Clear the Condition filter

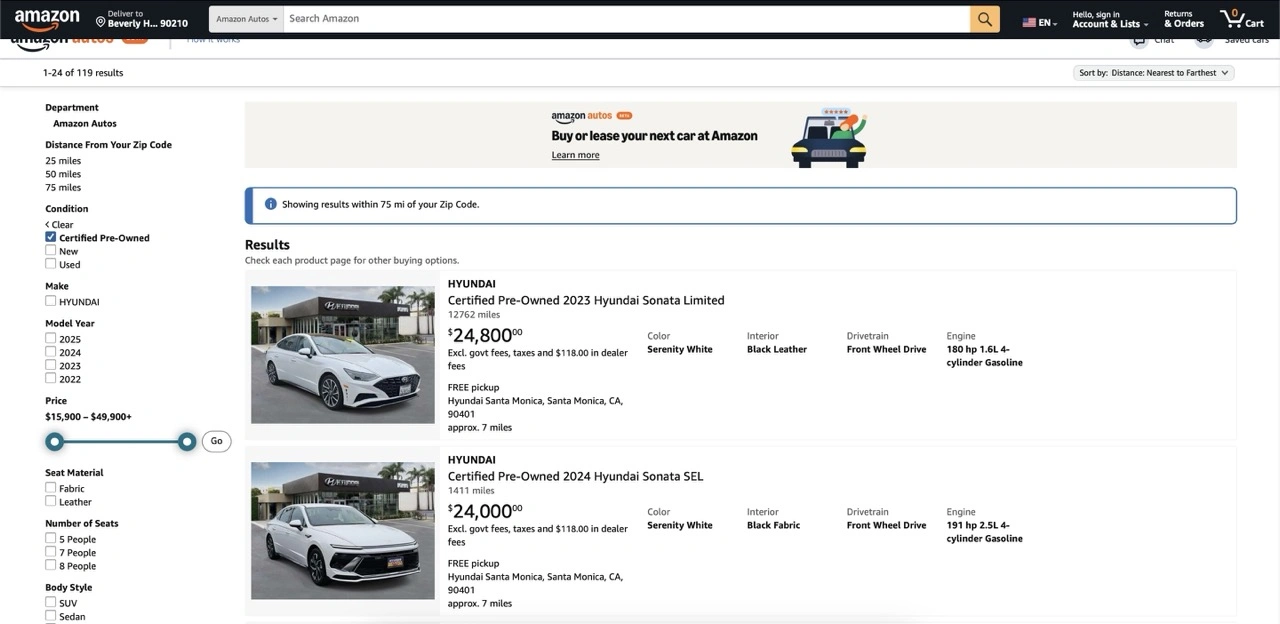pos(59,224)
